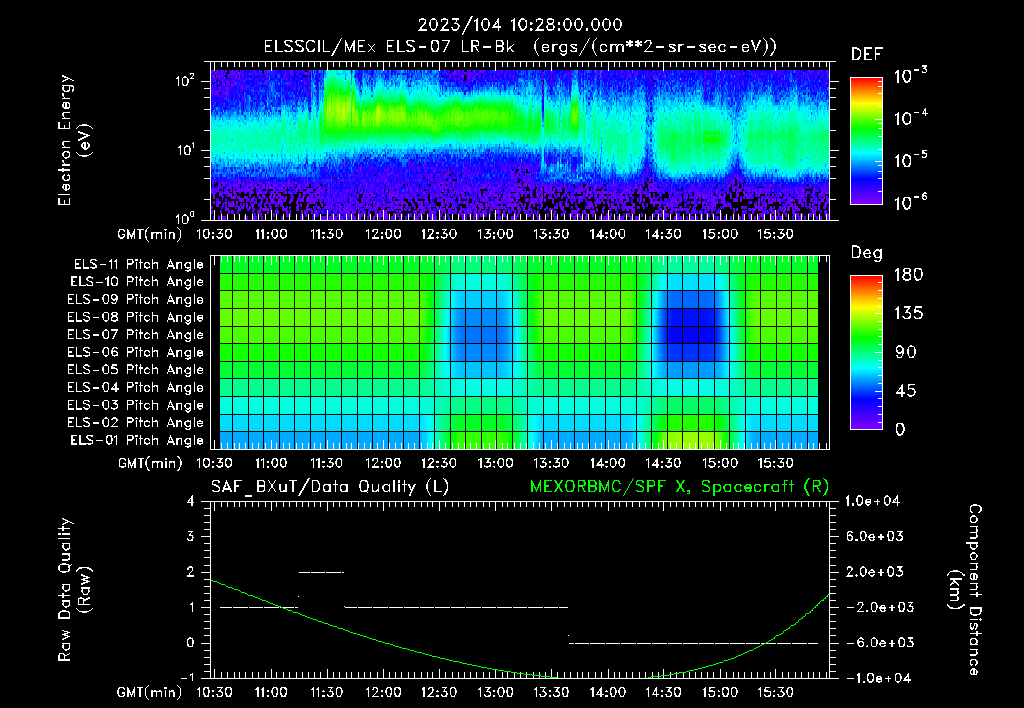Click the Deg pitch angle color bar
Screen dimensions: 1024x708
pyautogui.click(x=866, y=352)
